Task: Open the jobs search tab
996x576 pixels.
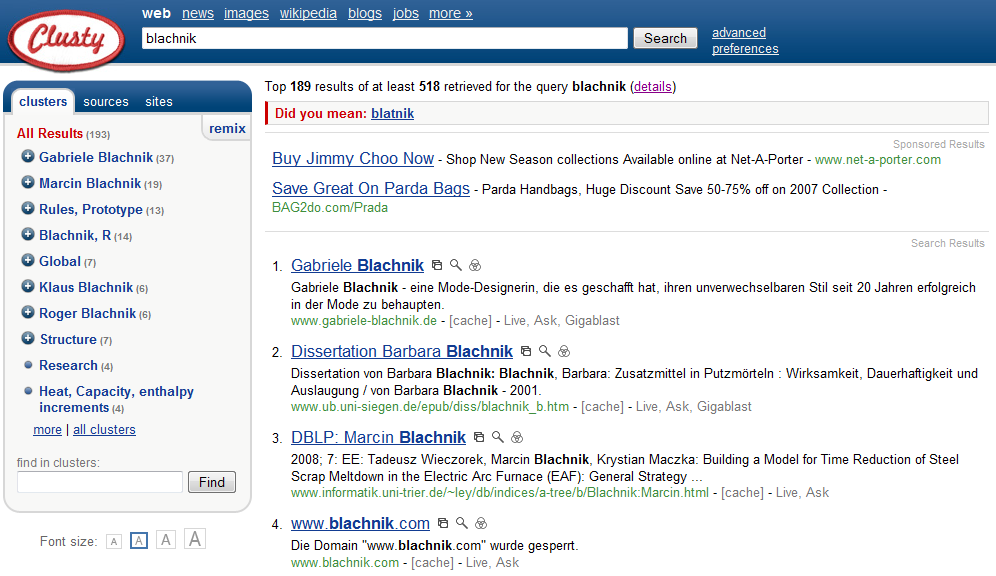Action: click(405, 13)
